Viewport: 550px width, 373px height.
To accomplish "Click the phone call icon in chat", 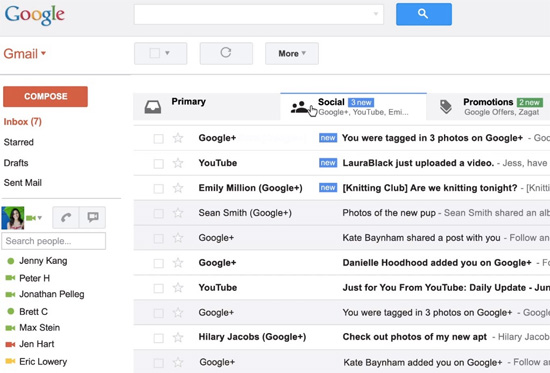I will [66, 218].
